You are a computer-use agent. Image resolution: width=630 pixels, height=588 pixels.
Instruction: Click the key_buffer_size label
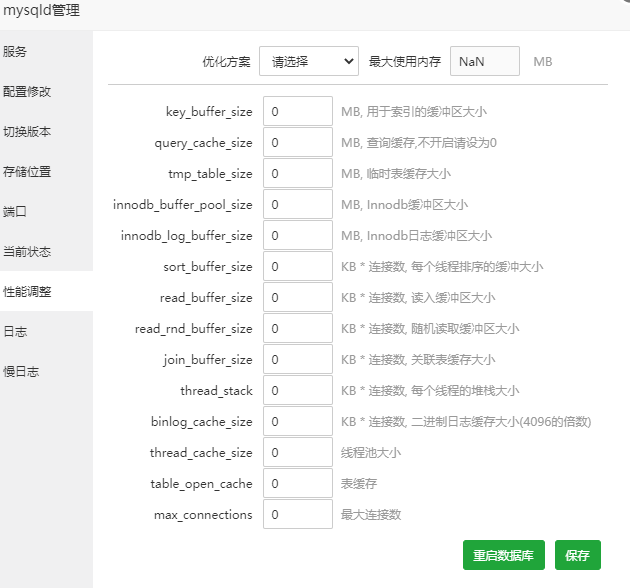[x=209, y=112]
